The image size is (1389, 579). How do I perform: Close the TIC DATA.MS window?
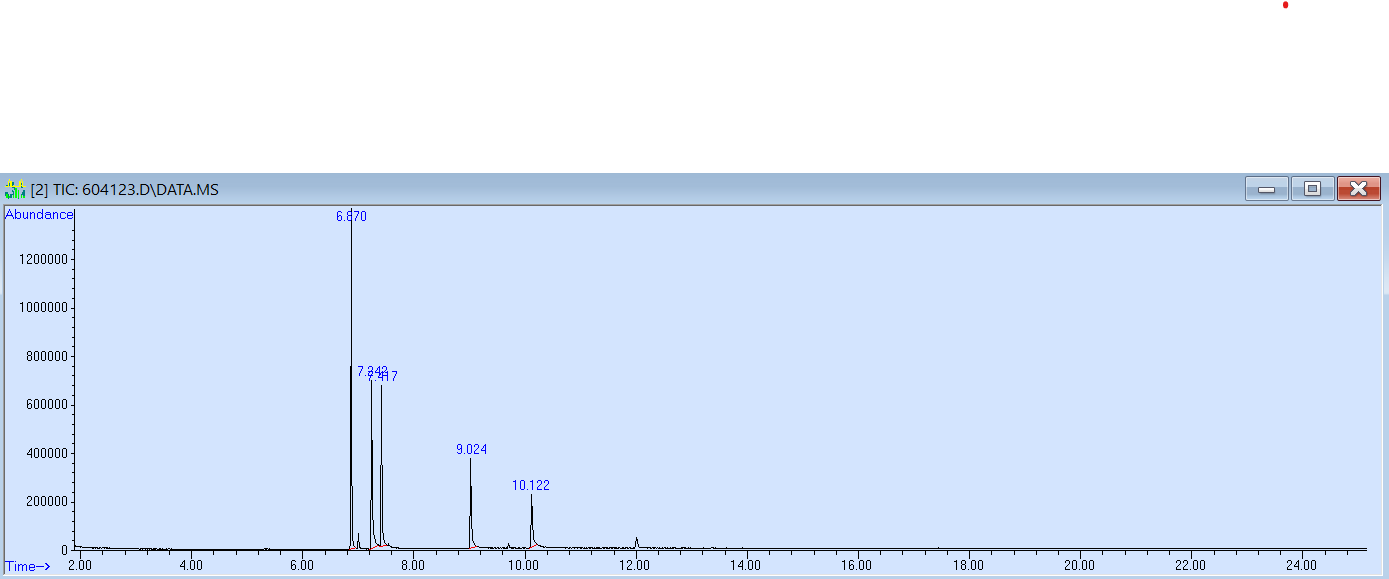(1358, 189)
